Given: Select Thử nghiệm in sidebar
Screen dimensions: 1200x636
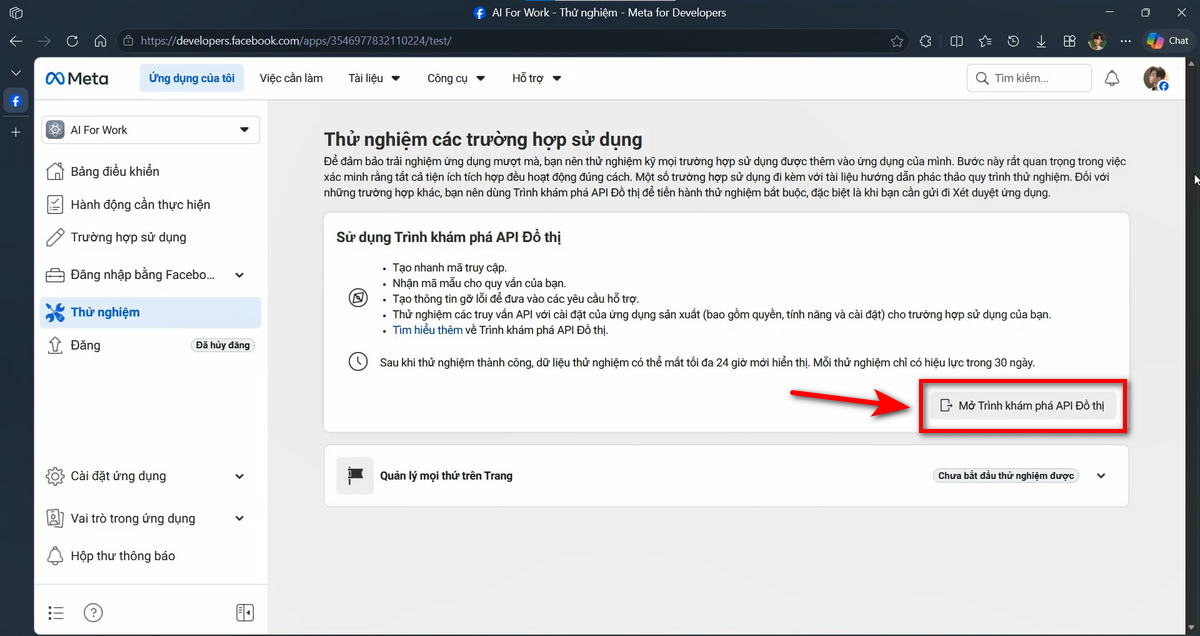Looking at the screenshot, I should coord(150,312).
